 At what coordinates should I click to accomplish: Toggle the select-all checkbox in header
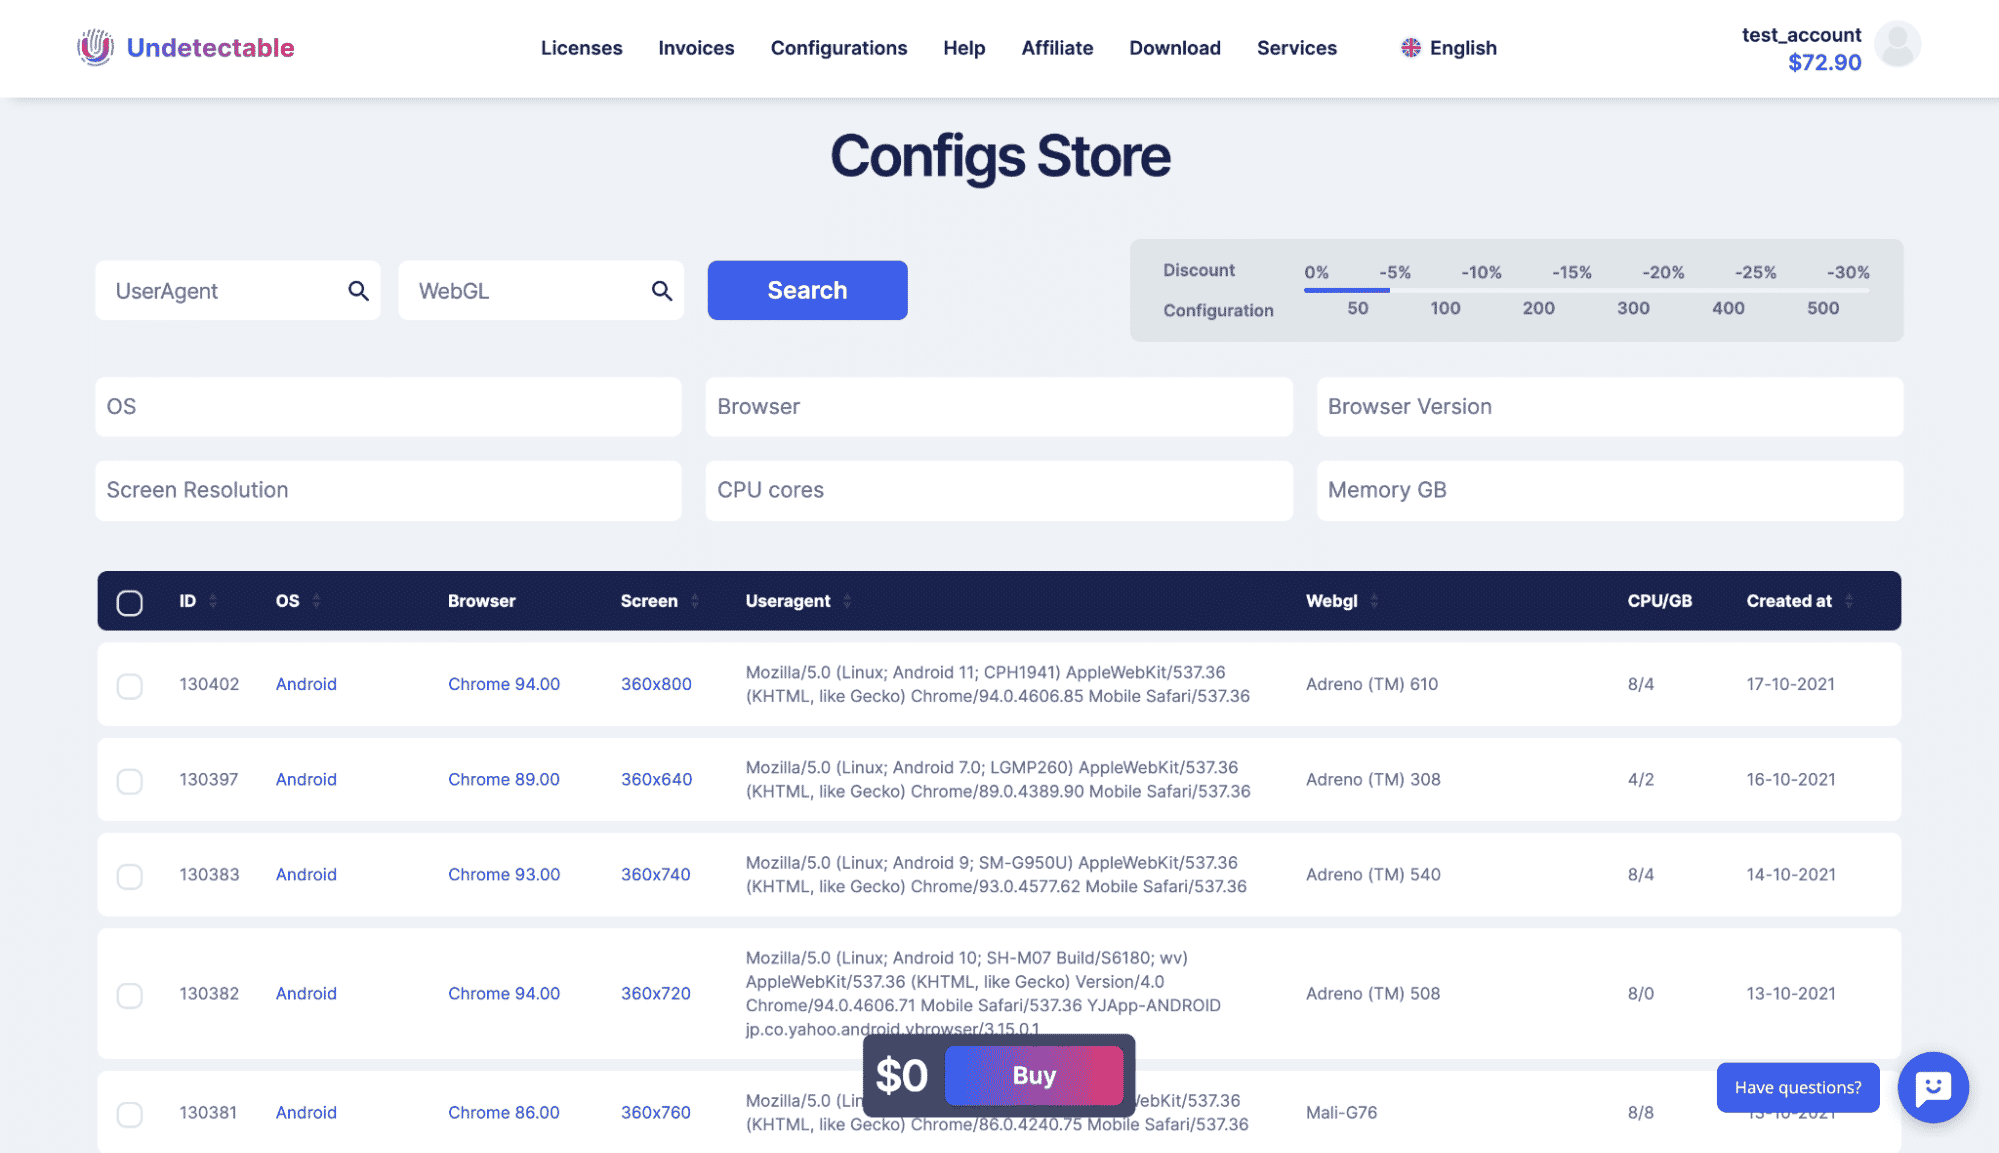(x=129, y=603)
